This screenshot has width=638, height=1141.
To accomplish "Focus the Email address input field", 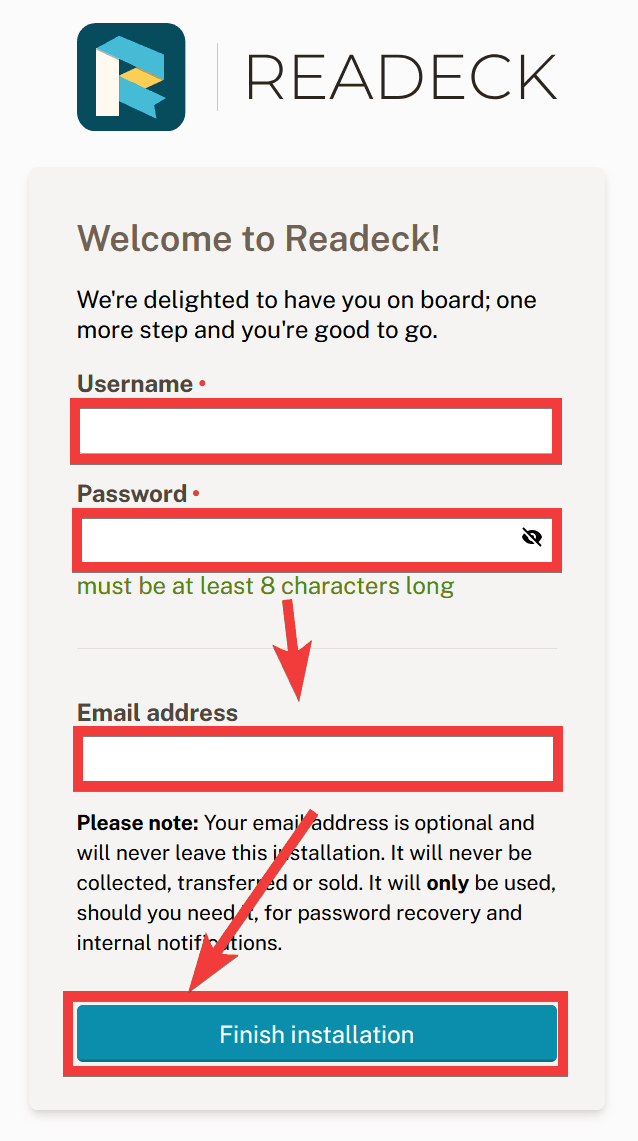I will [x=316, y=759].
